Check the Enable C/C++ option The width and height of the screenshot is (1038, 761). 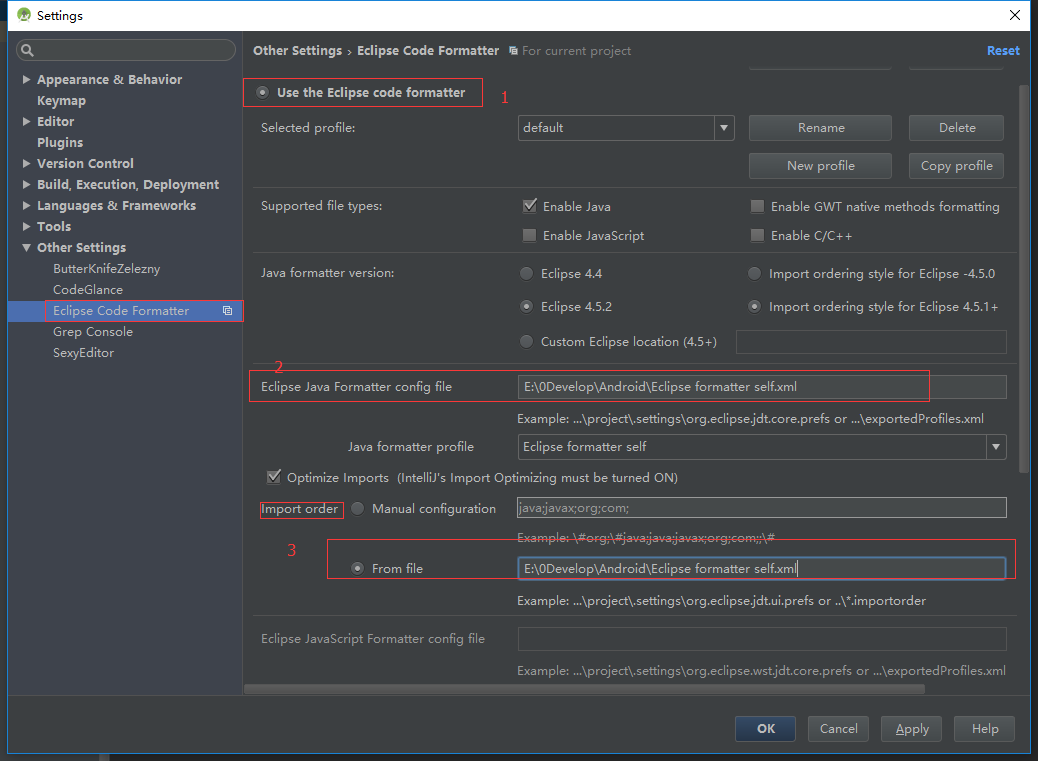[x=757, y=236]
